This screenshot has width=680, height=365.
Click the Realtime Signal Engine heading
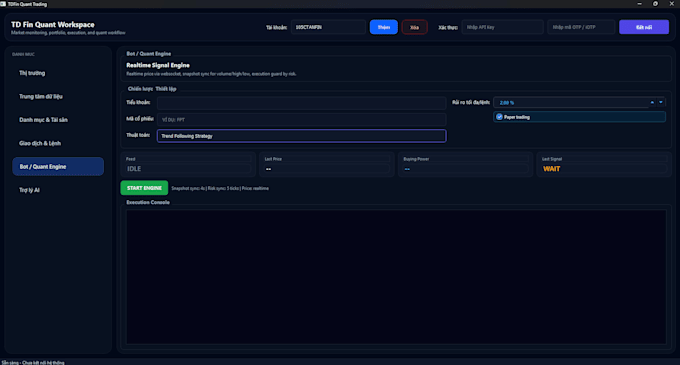158,65
